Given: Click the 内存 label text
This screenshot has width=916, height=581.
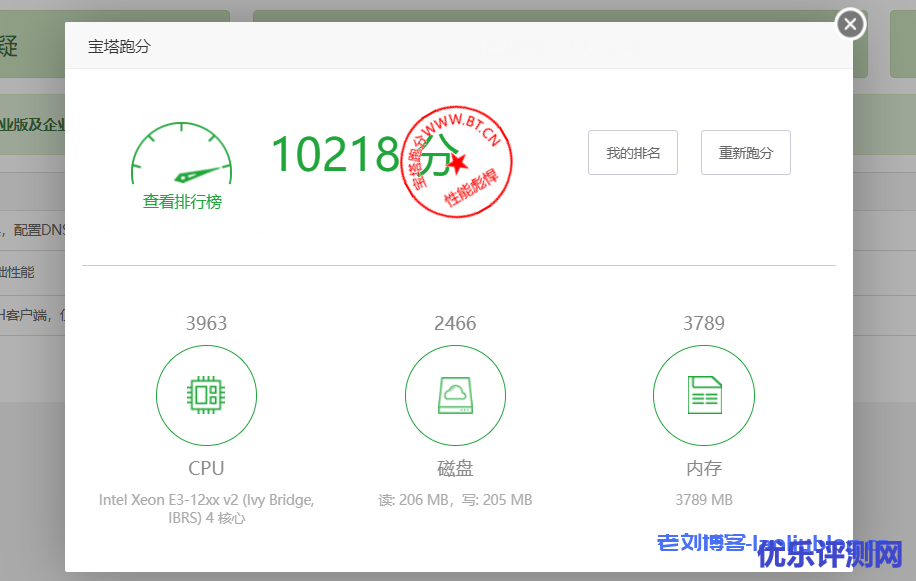Looking at the screenshot, I should pos(704,468).
